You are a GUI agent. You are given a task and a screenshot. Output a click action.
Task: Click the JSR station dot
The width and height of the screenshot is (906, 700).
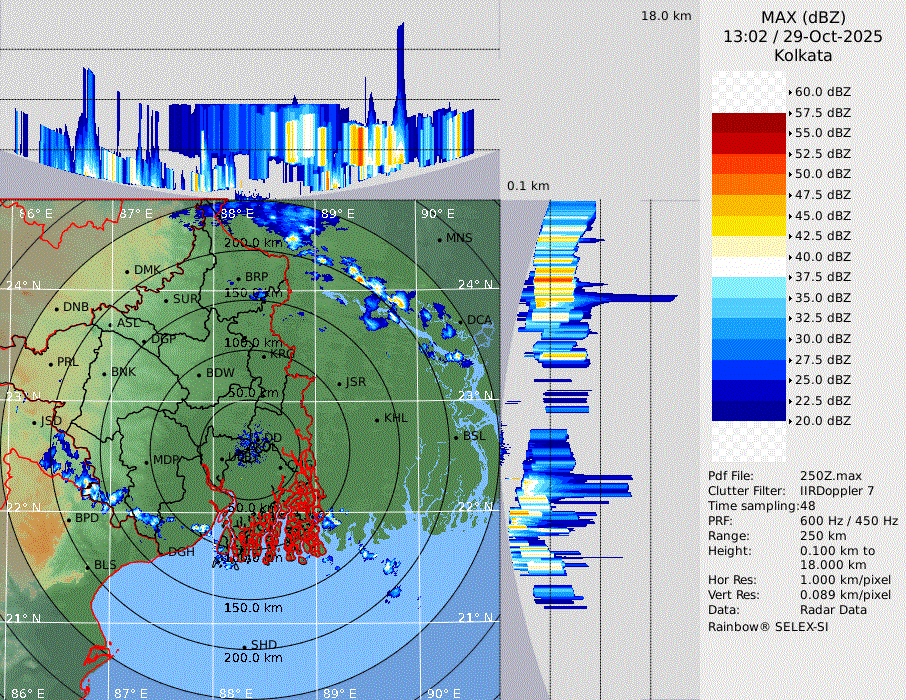pyautogui.click(x=340, y=383)
